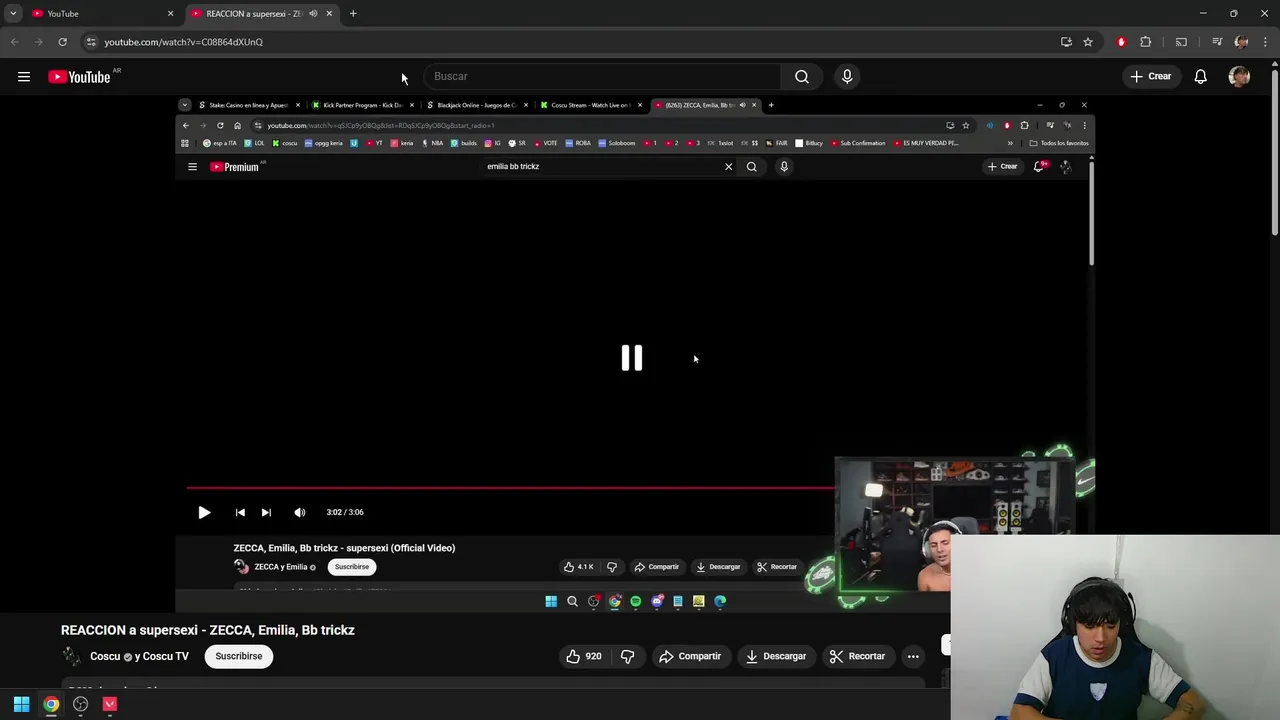
Task: Run the search with the magnifier button
Action: point(802,77)
